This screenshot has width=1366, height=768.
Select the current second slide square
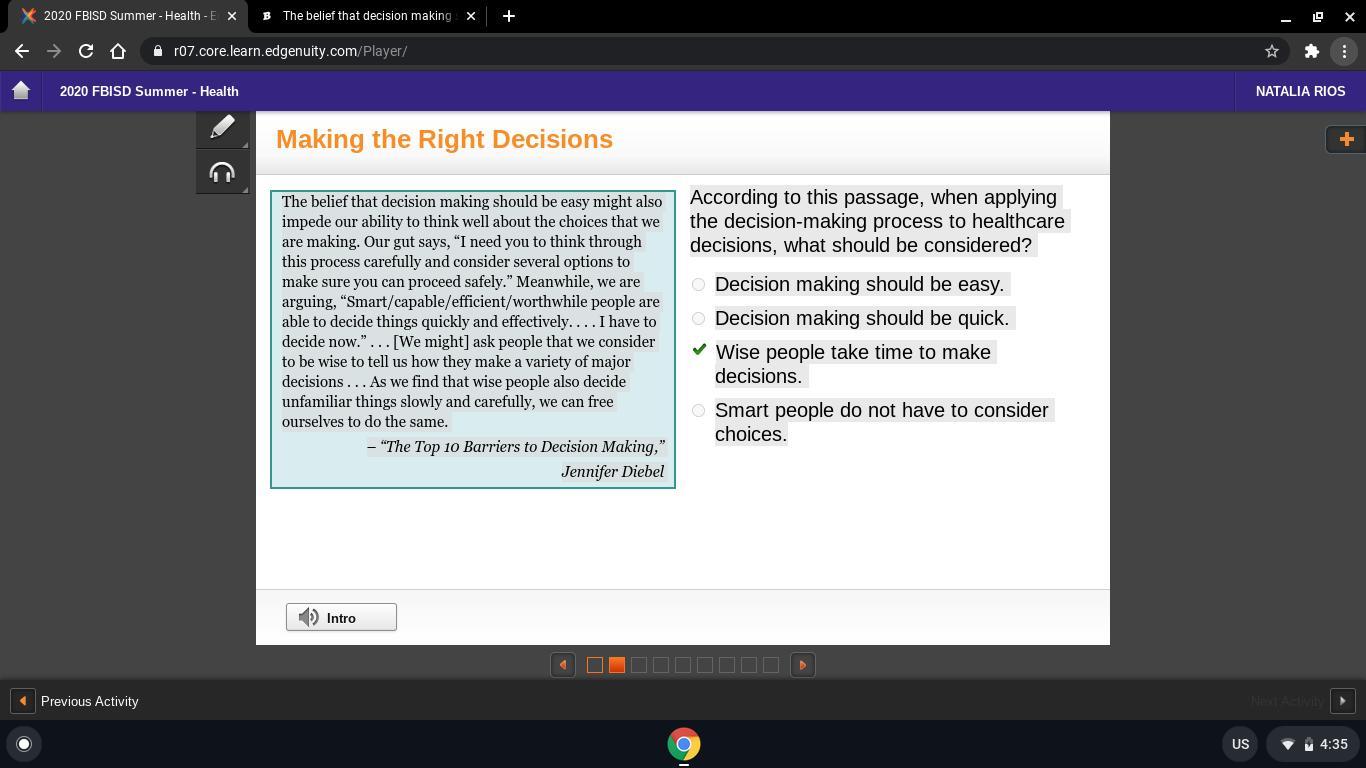coord(617,665)
